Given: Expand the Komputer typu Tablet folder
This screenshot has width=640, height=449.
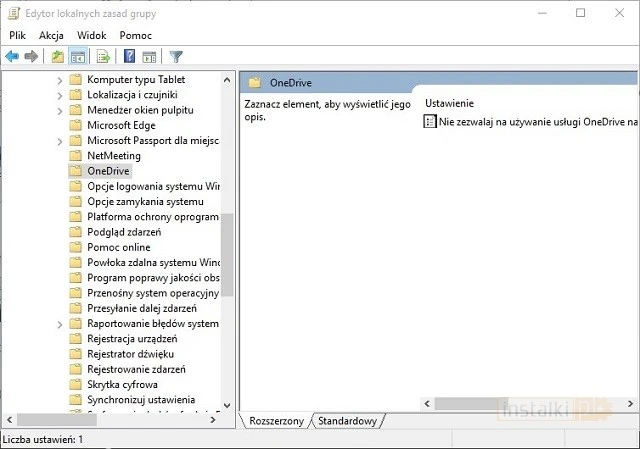Looking at the screenshot, I should (x=60, y=79).
